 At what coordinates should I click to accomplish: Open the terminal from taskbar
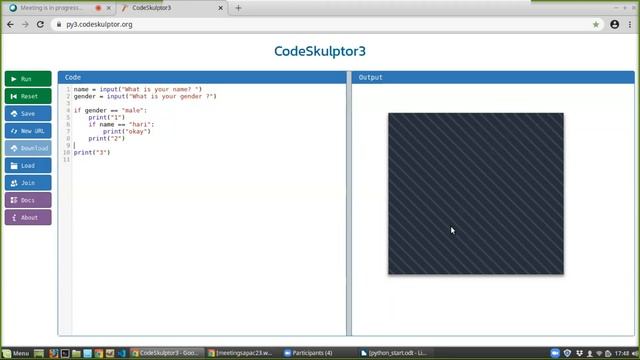[x=65, y=353]
